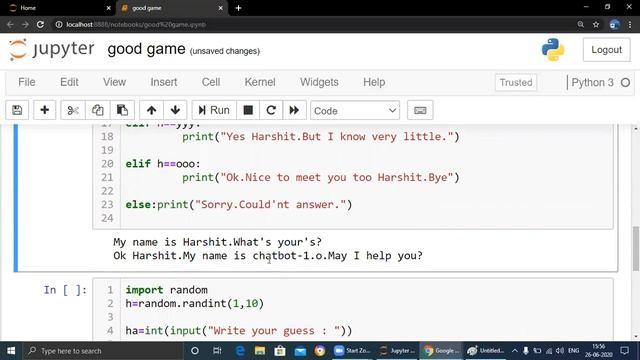Click the taskbar search box
This screenshot has width=640, height=360.
click(x=102, y=351)
